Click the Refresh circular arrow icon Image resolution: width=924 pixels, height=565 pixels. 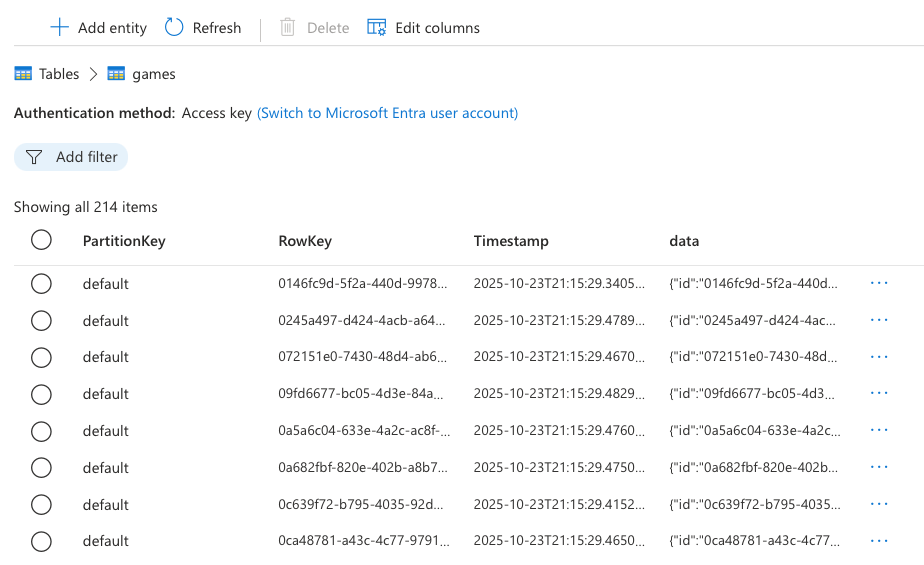point(174,28)
